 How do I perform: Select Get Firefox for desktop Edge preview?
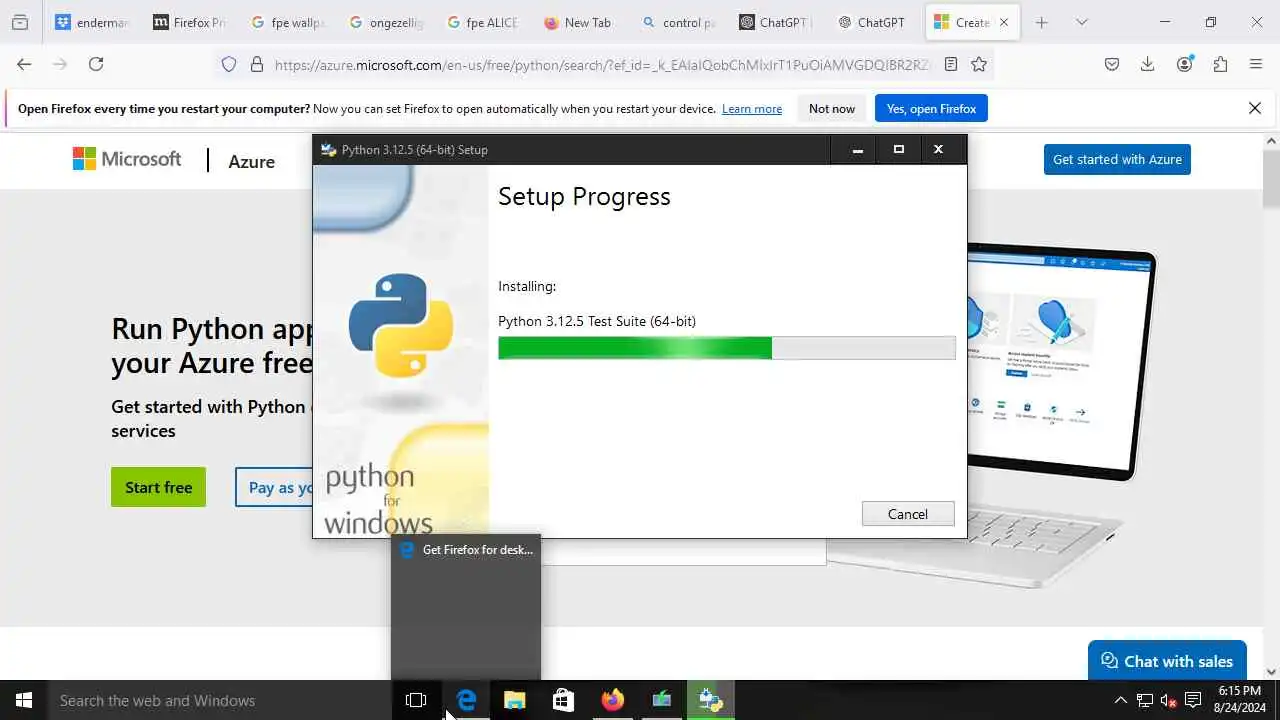pyautogui.click(x=466, y=607)
